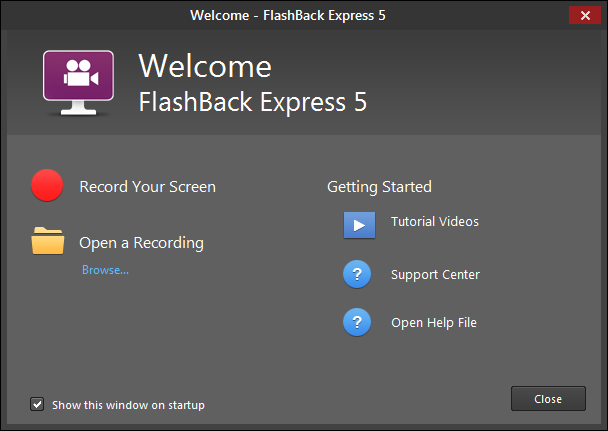
Task: Click the yellow folder icon
Action: pyautogui.click(x=47, y=242)
